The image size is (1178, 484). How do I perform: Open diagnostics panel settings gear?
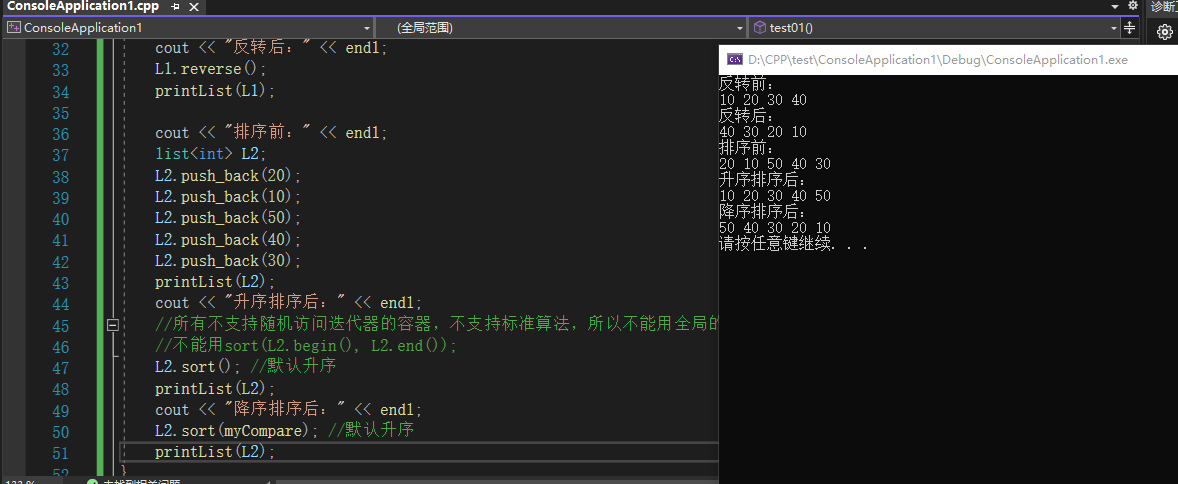(1164, 32)
